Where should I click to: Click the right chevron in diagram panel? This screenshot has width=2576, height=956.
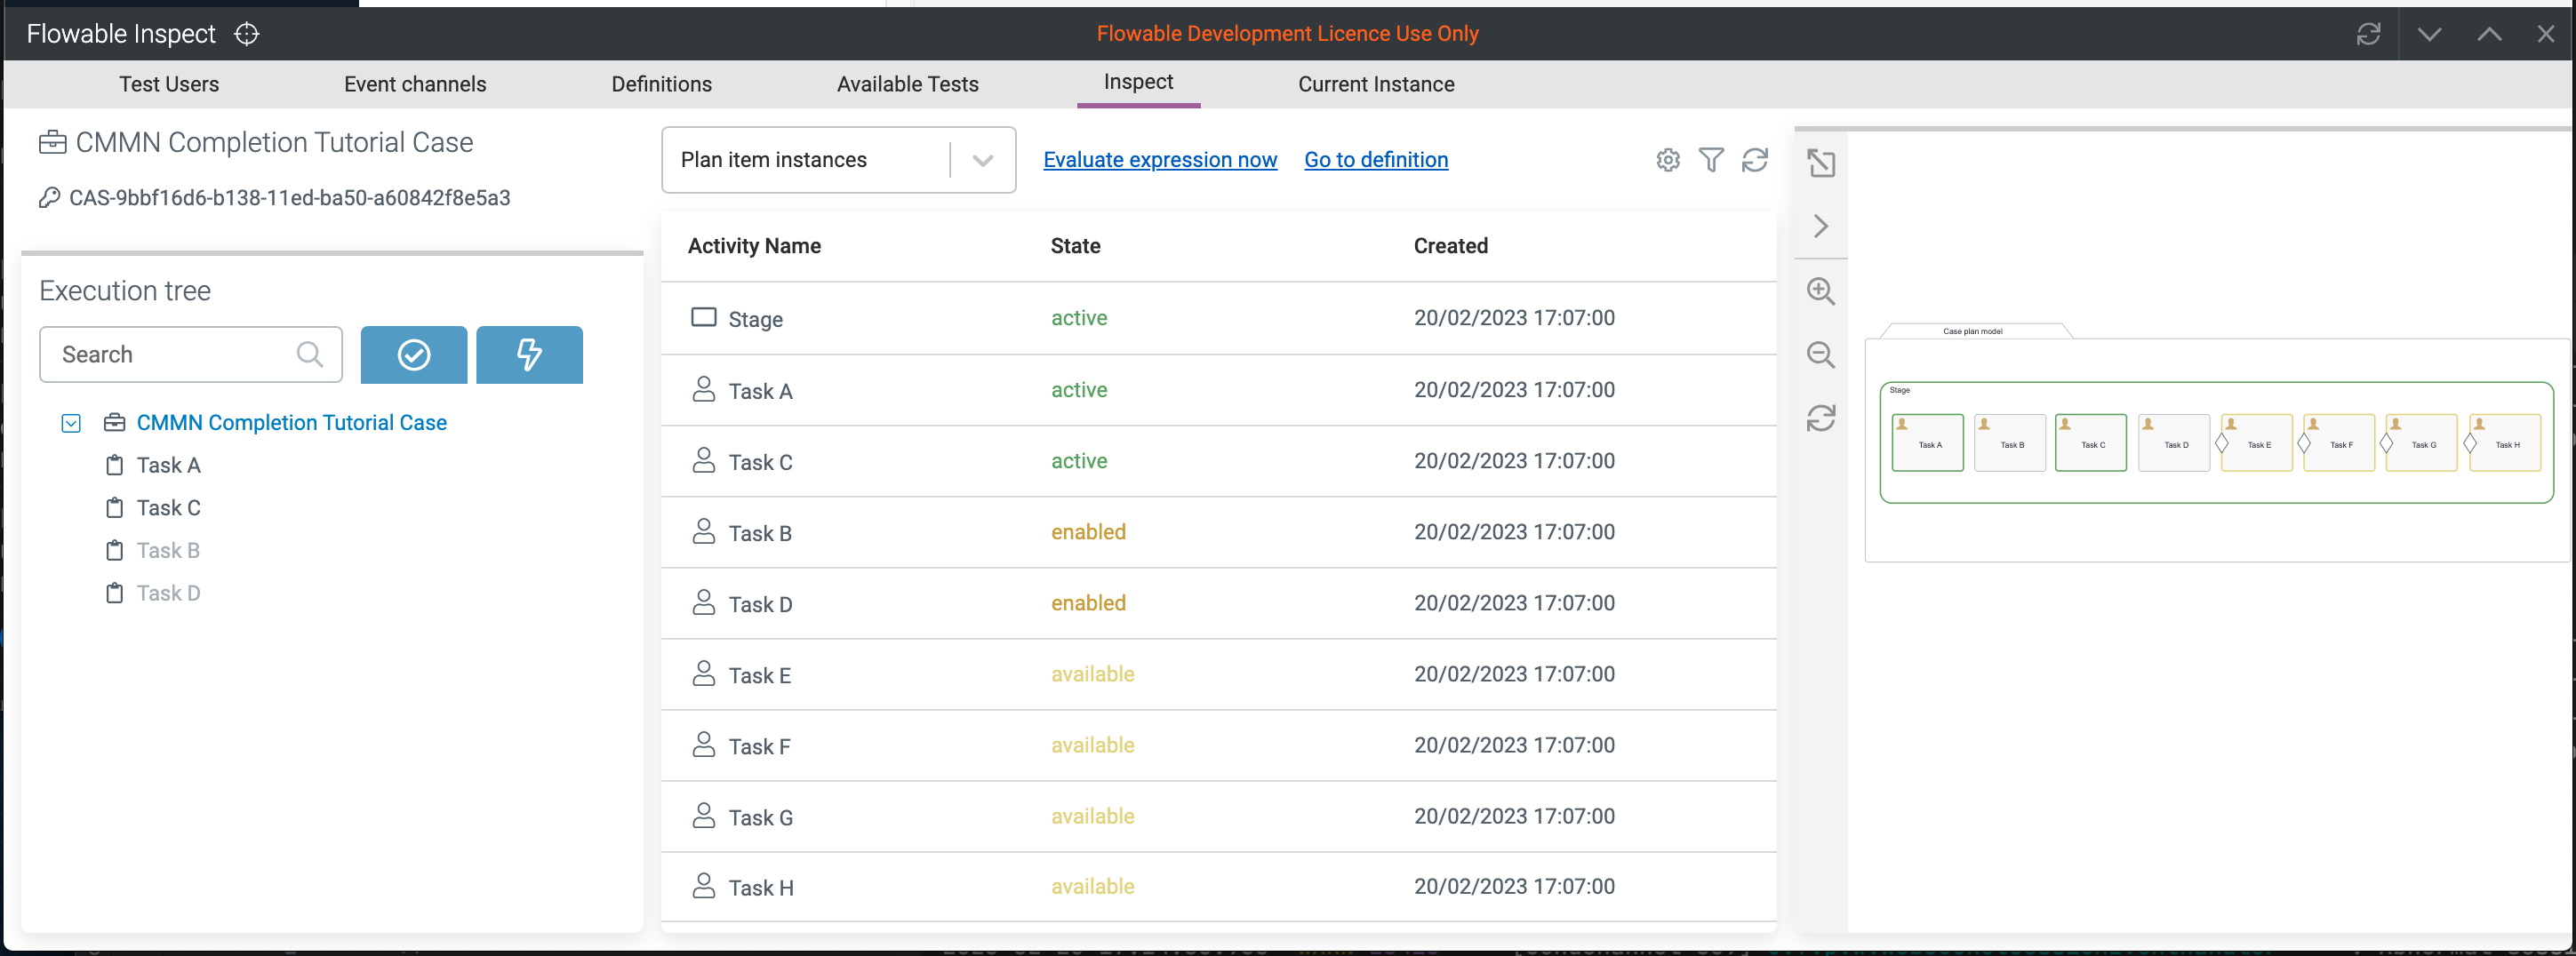point(1820,226)
